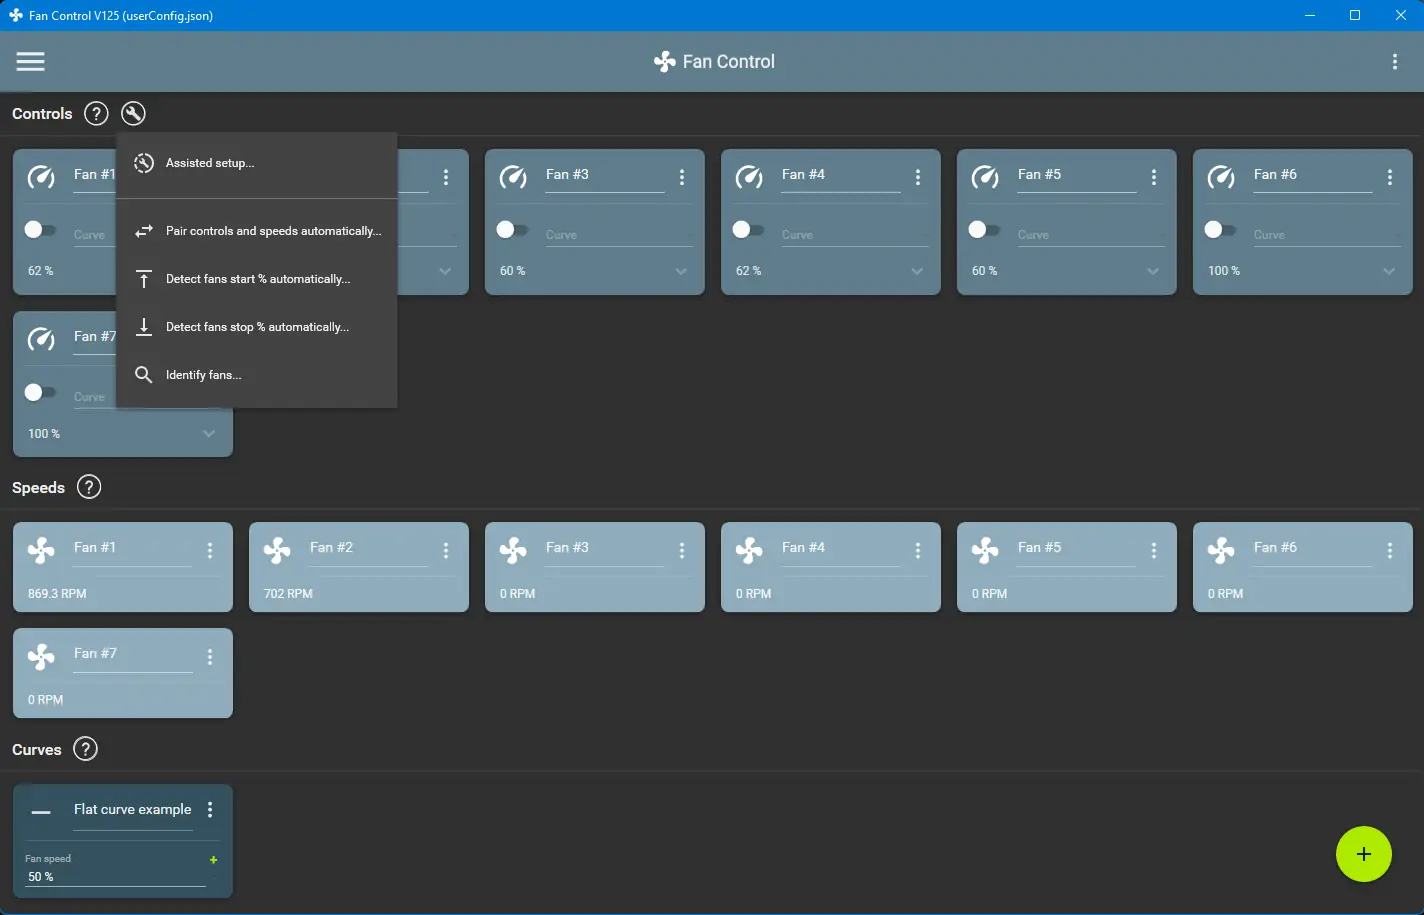The image size is (1424, 915).
Task: Click the gauge icon on Fan #6 control card
Action: (1221, 177)
